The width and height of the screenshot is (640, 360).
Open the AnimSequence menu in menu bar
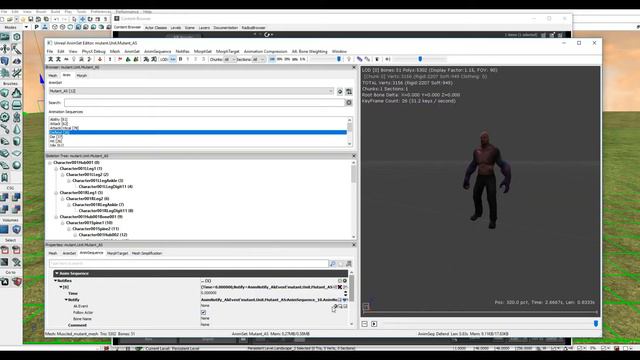coord(158,51)
